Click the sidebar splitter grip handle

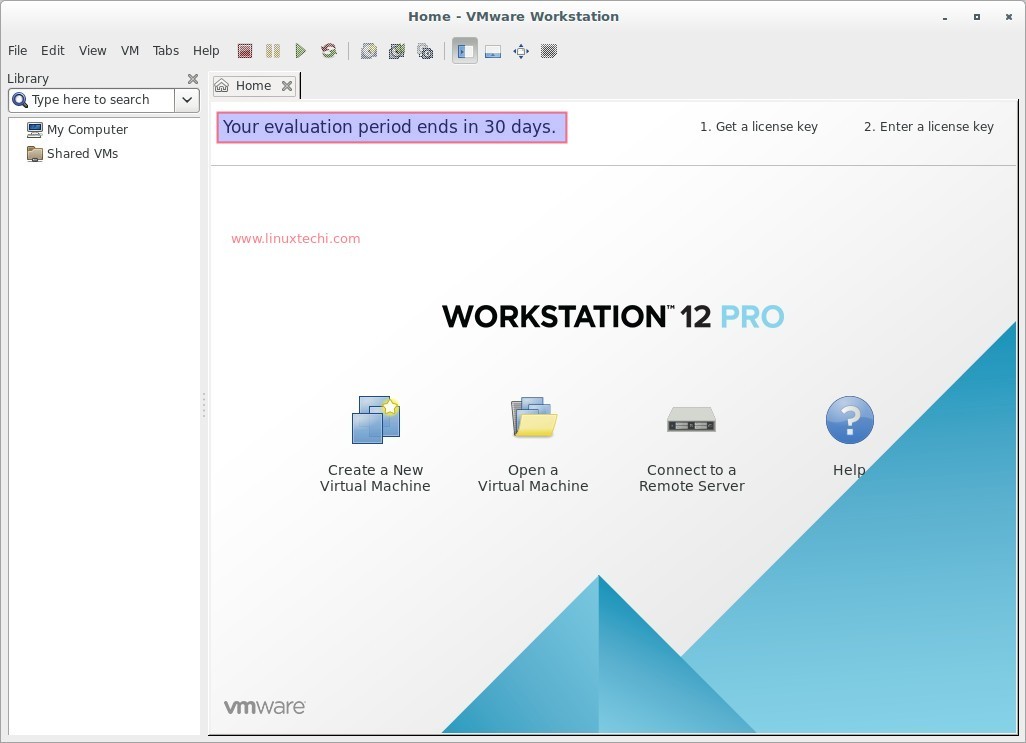(204, 405)
